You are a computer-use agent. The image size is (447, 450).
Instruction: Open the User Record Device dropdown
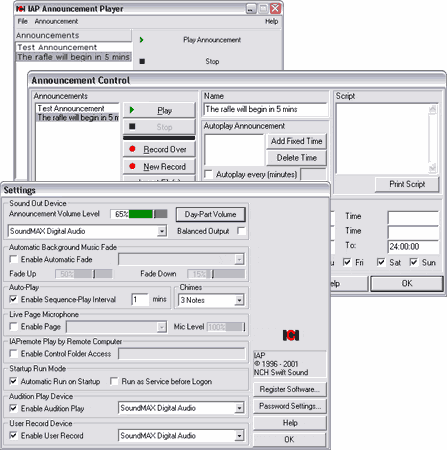point(239,436)
